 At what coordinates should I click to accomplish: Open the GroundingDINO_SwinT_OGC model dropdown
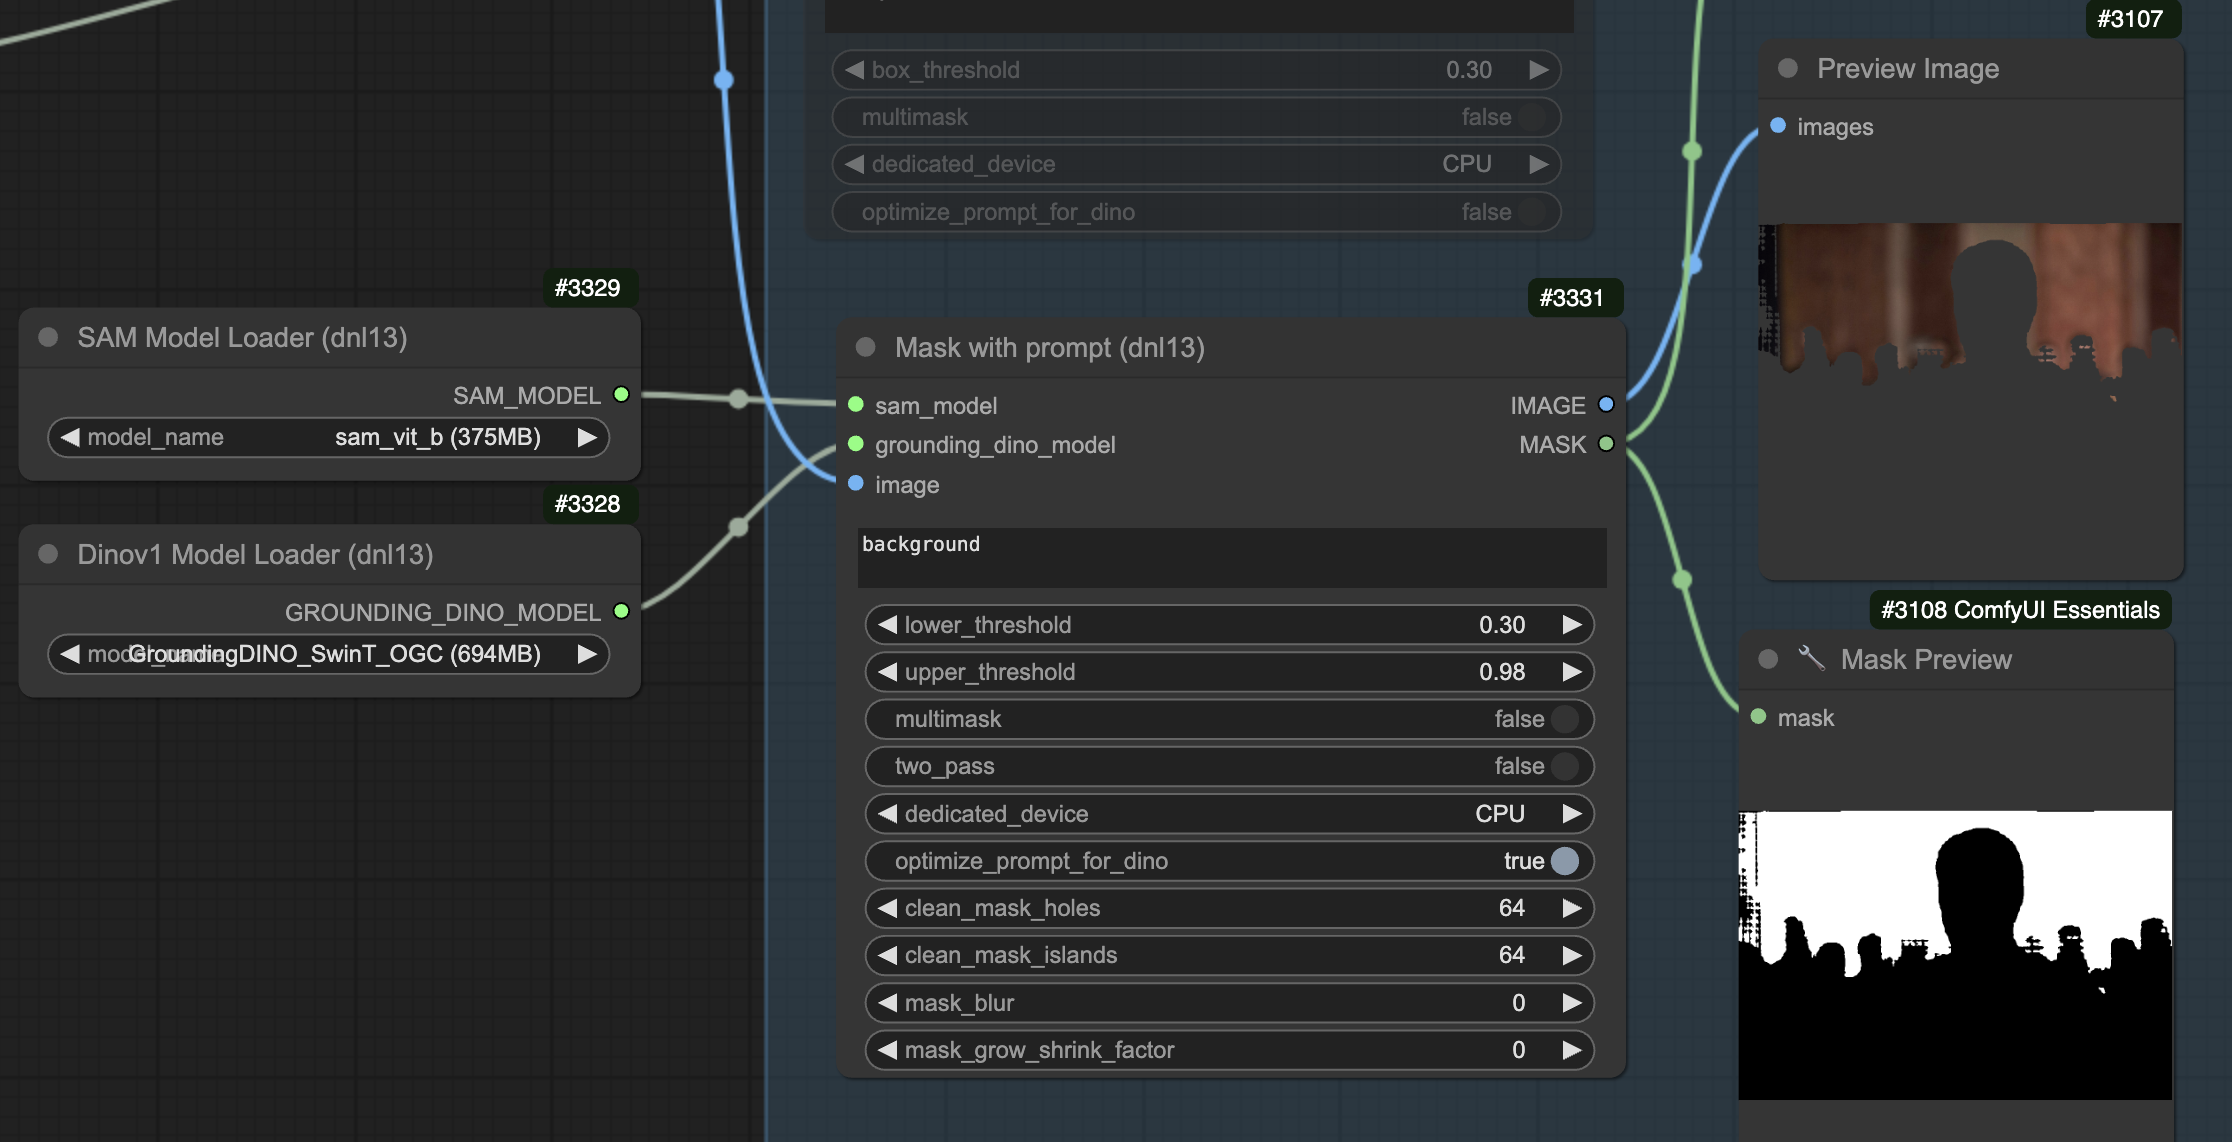click(330, 654)
